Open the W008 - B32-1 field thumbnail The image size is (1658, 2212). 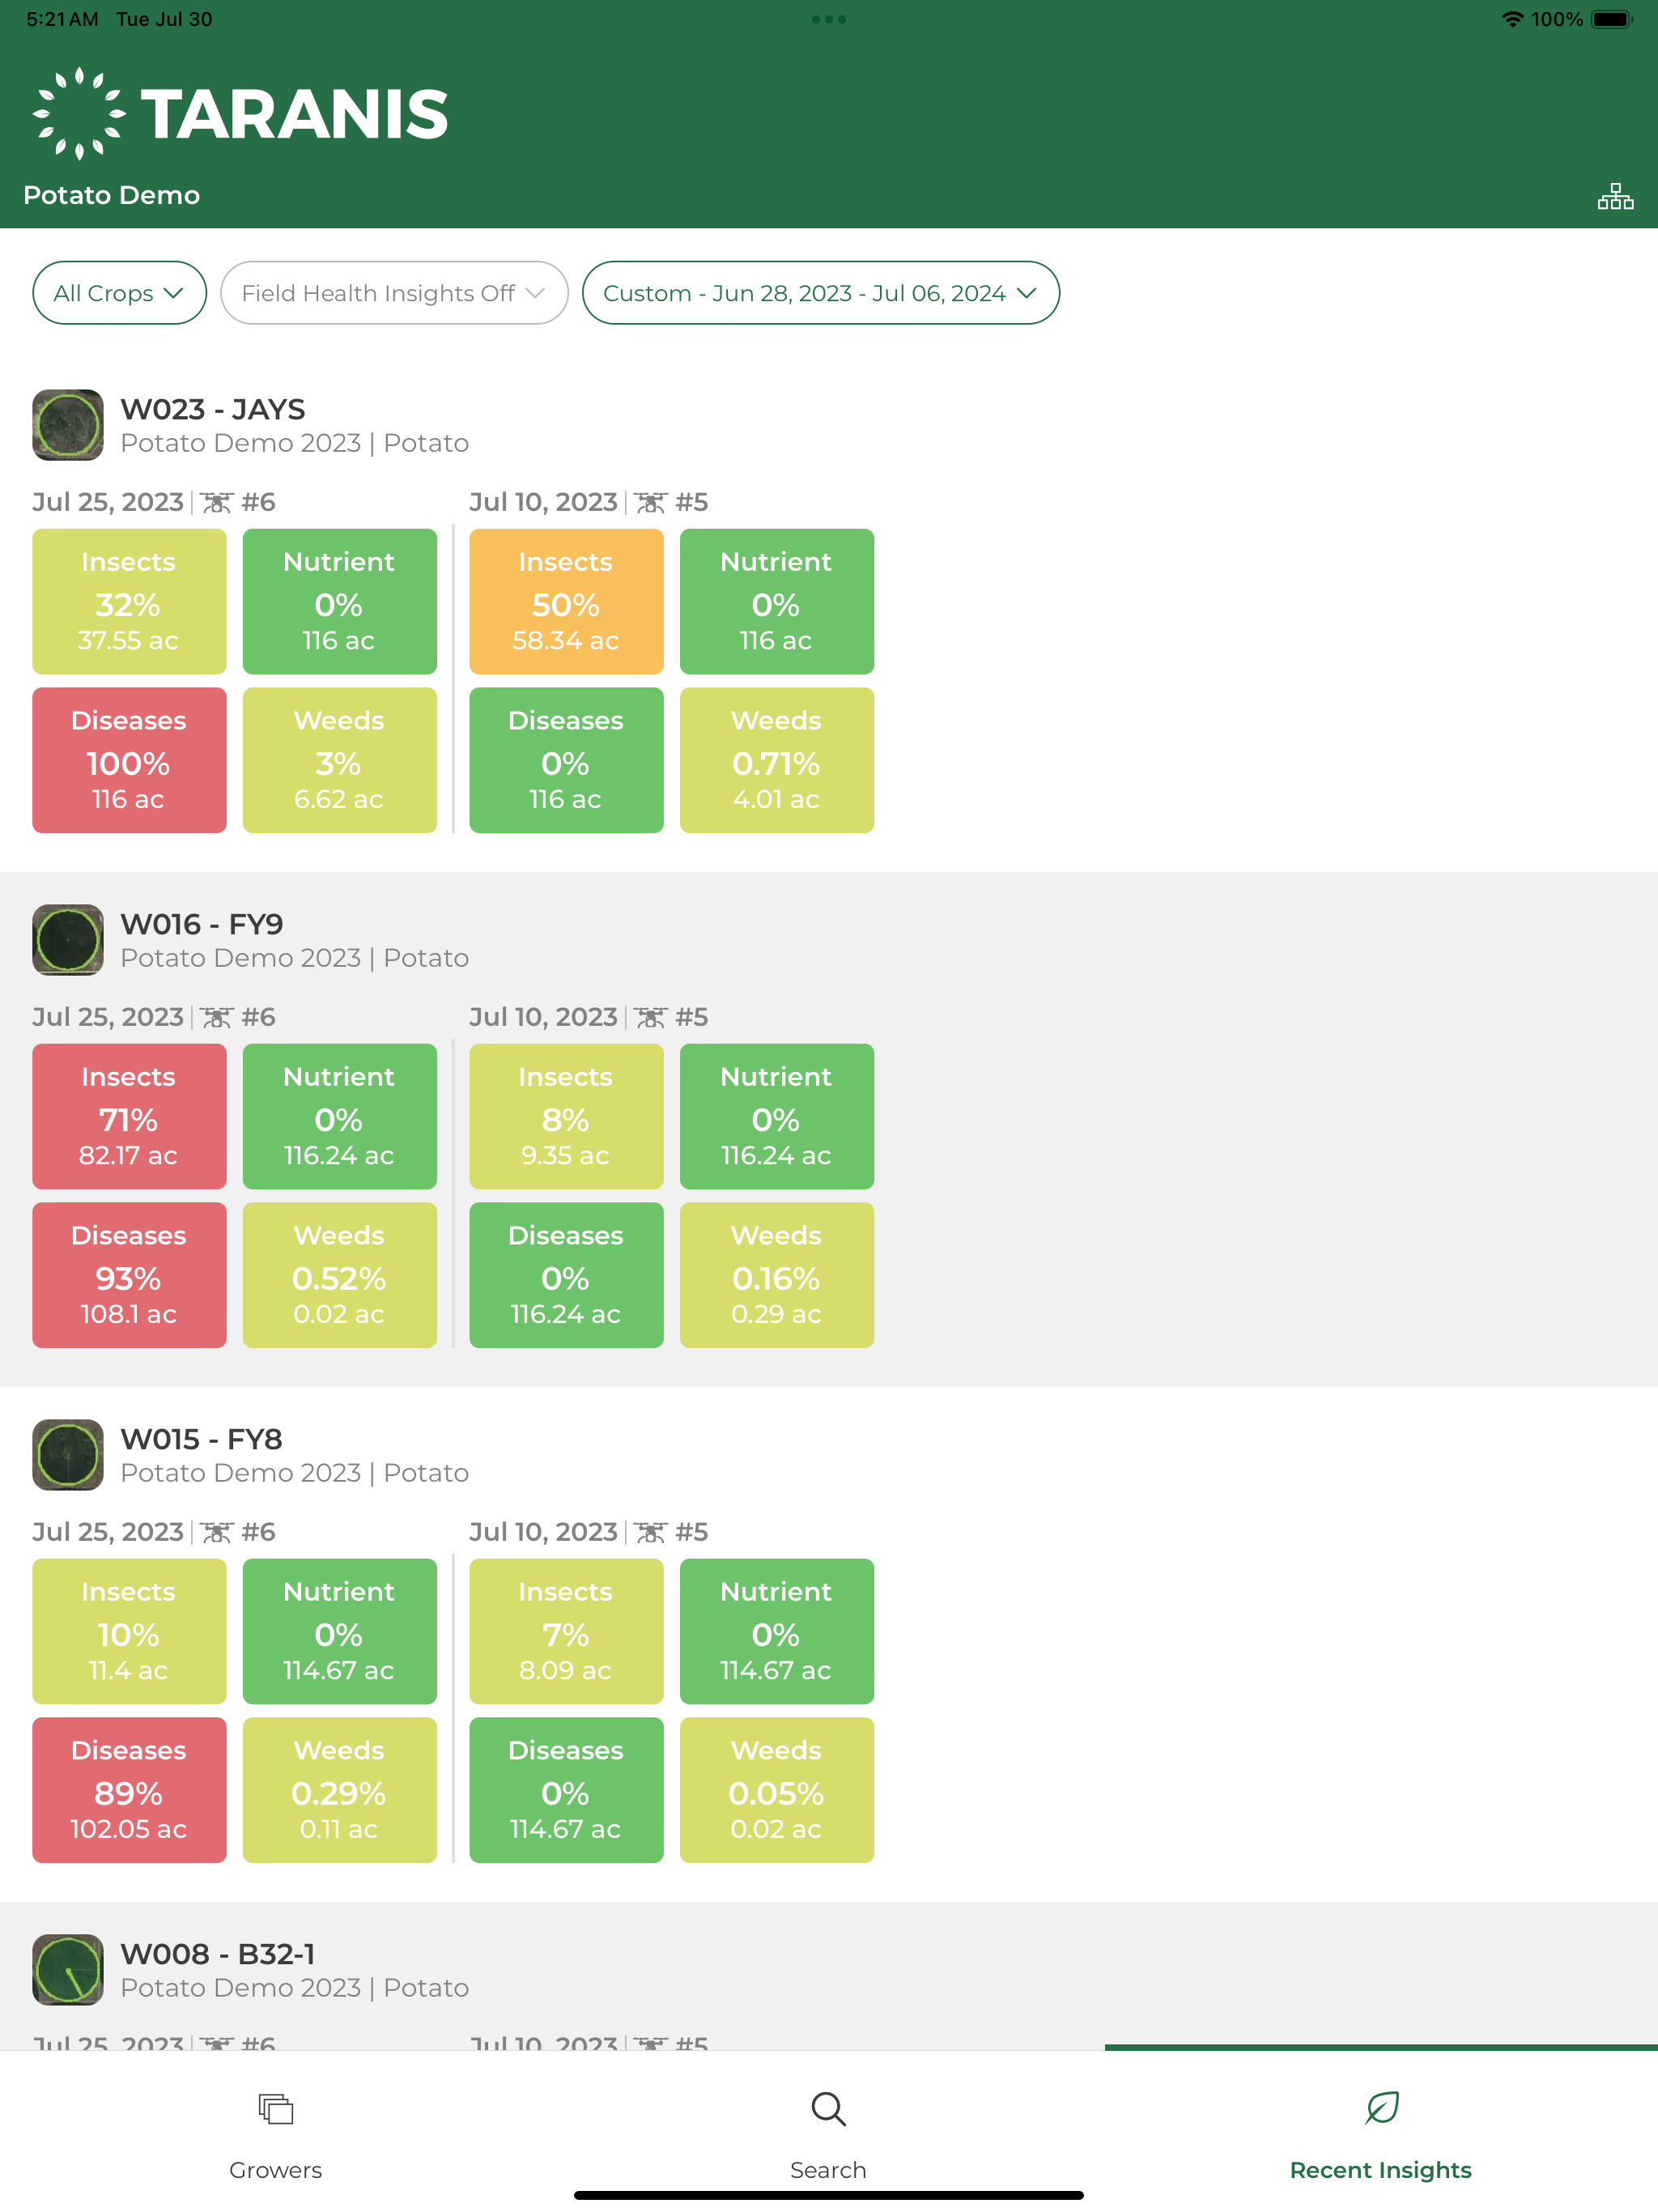coord(68,1969)
